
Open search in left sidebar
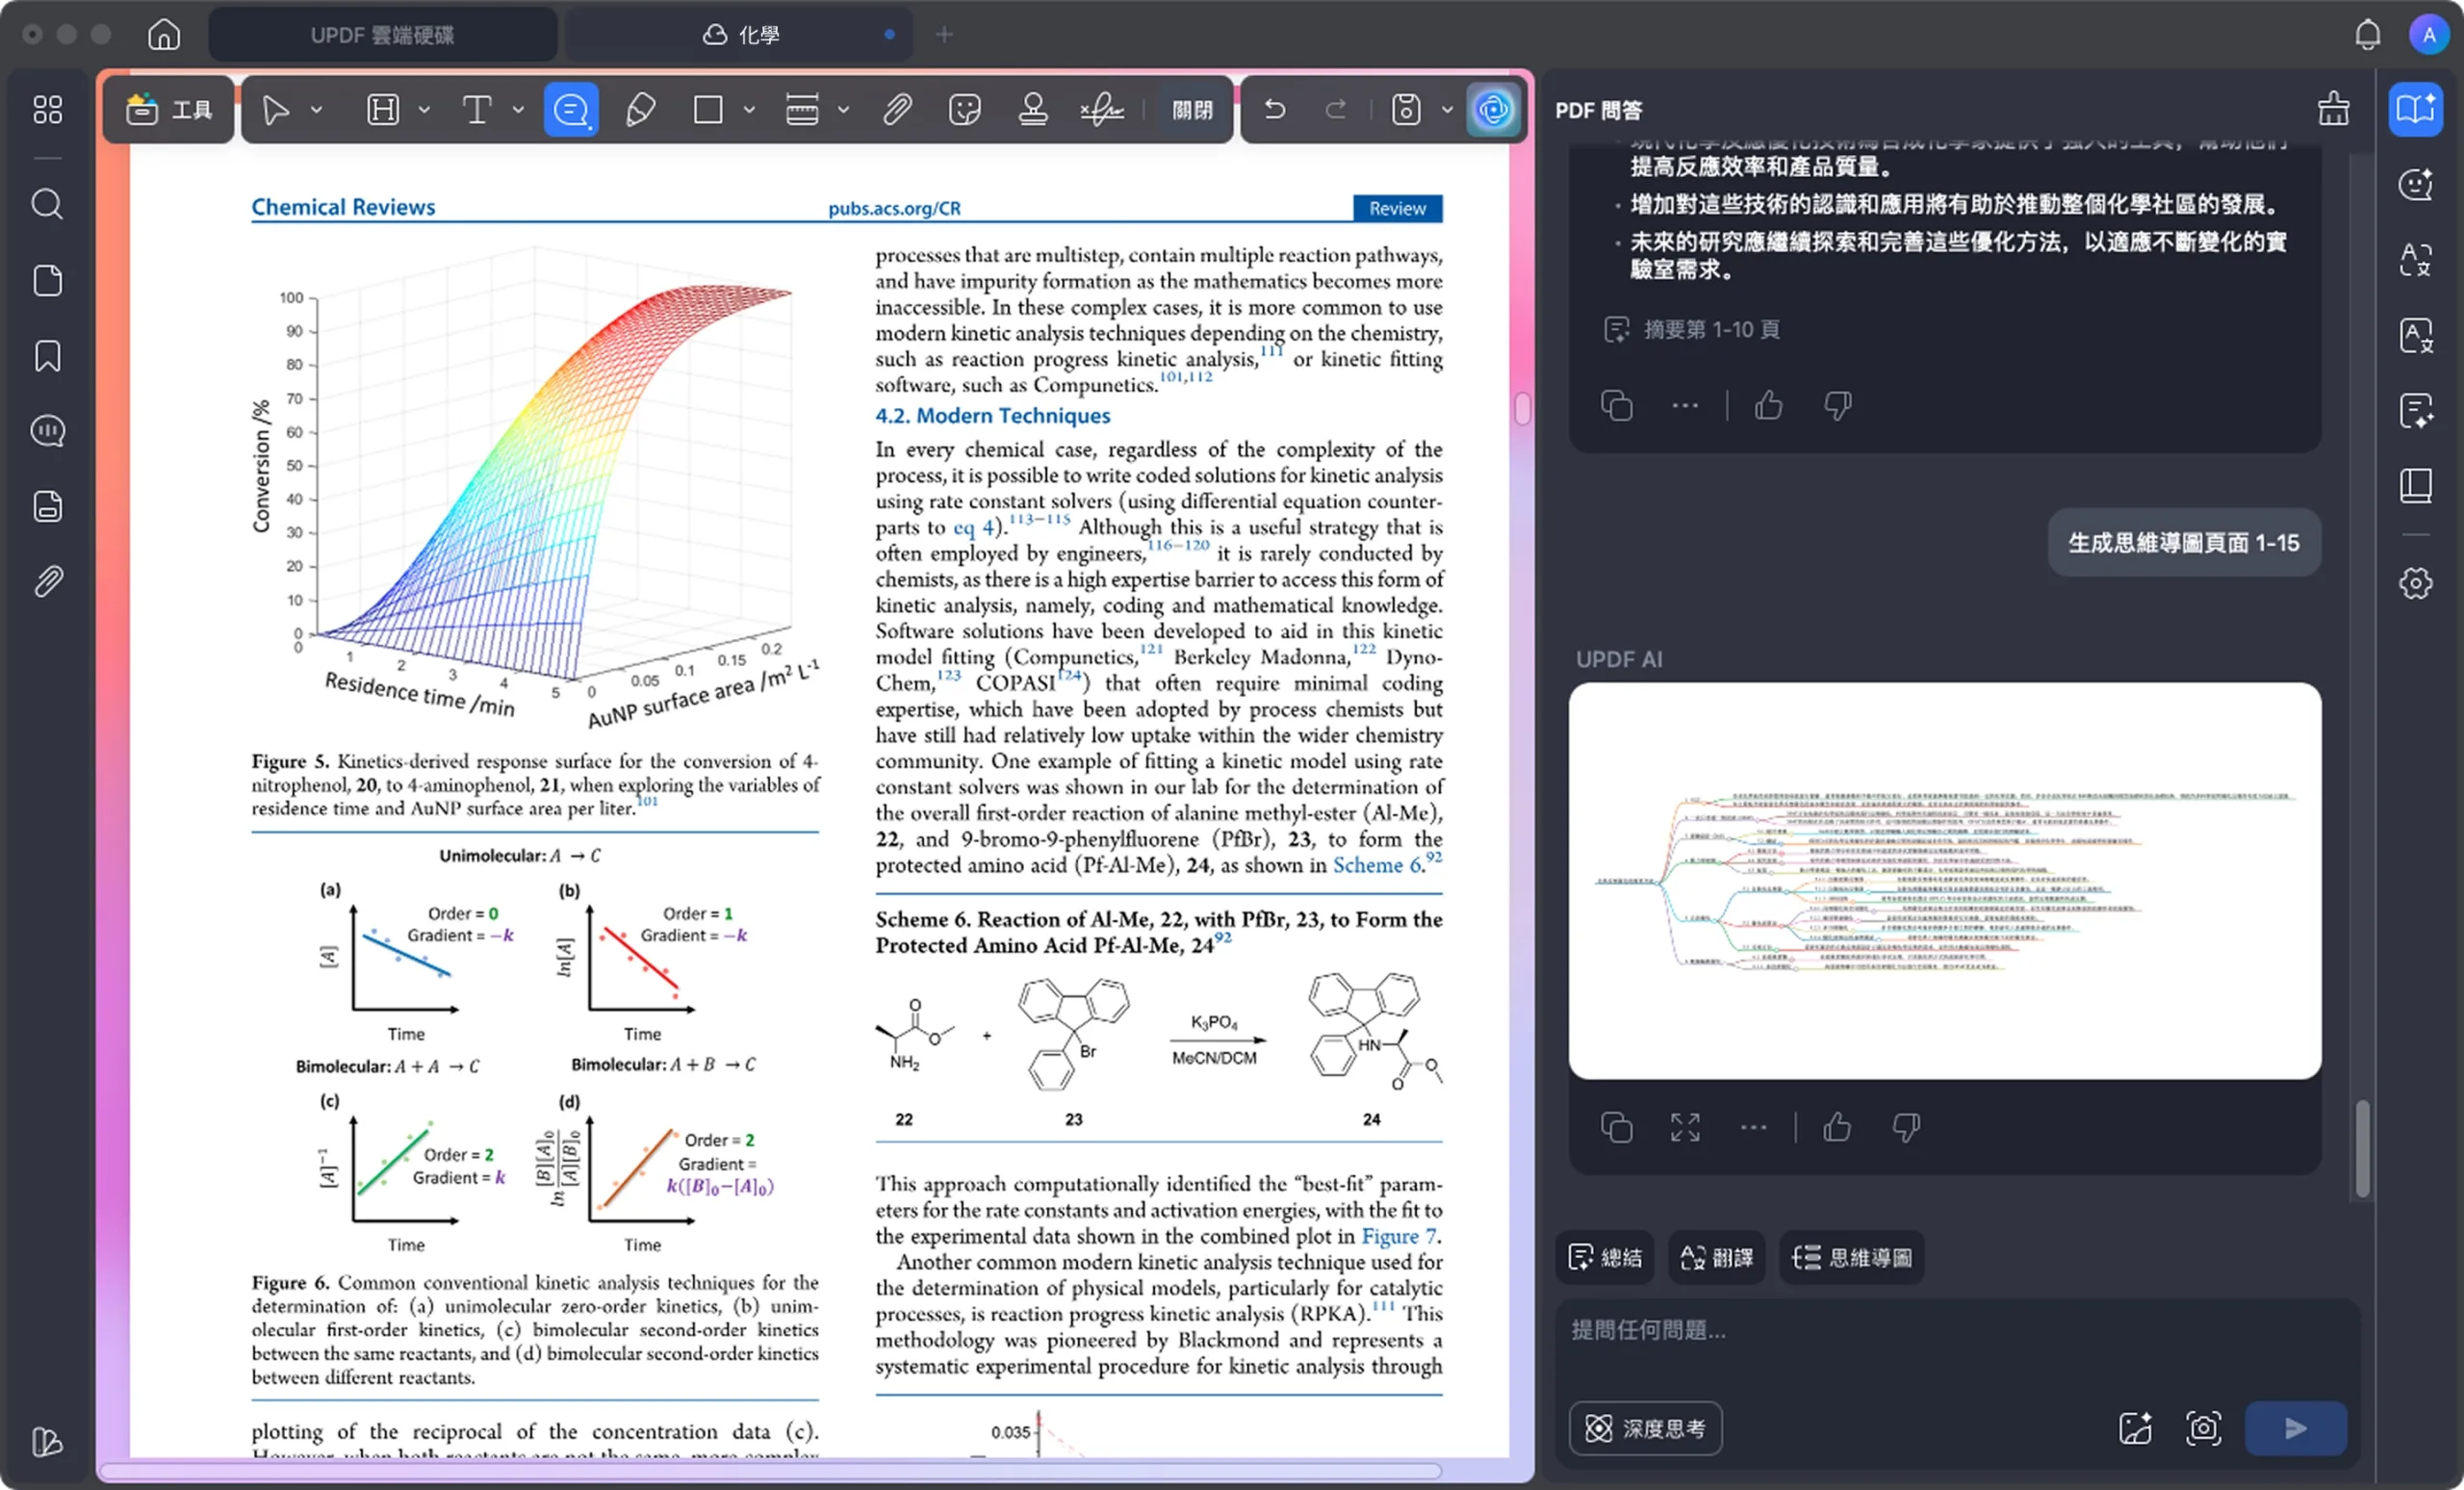click(x=47, y=205)
